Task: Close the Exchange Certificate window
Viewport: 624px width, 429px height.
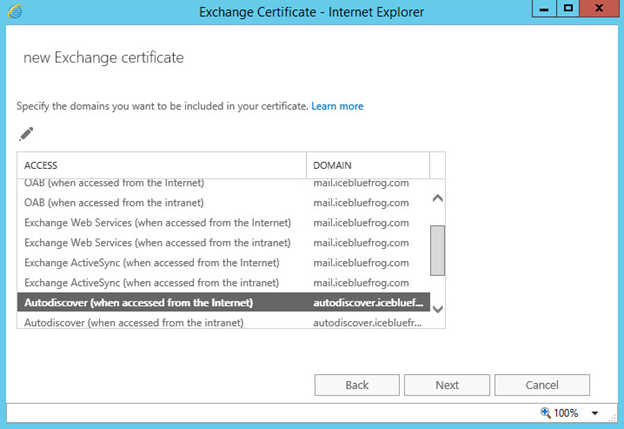Action: click(x=599, y=8)
